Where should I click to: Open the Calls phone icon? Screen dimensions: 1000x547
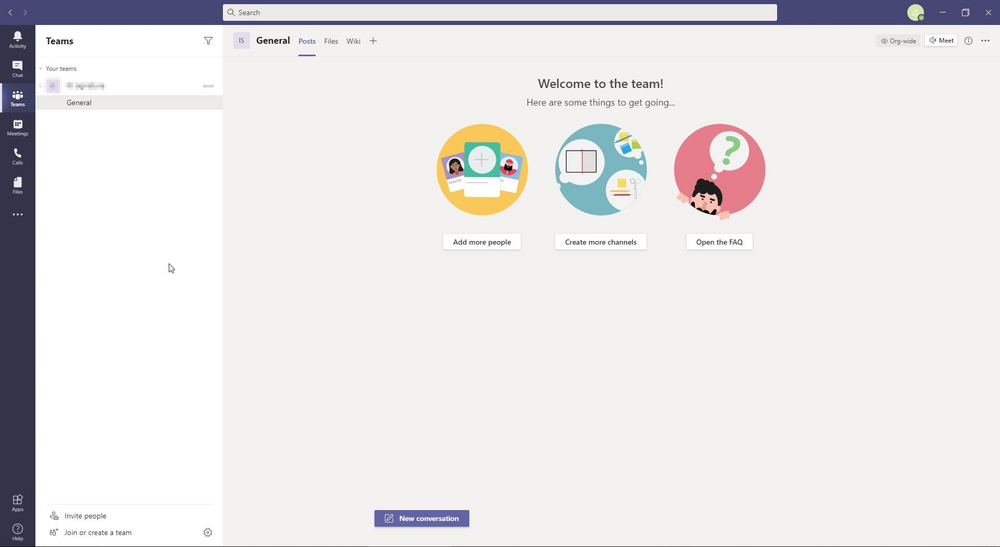(17, 156)
